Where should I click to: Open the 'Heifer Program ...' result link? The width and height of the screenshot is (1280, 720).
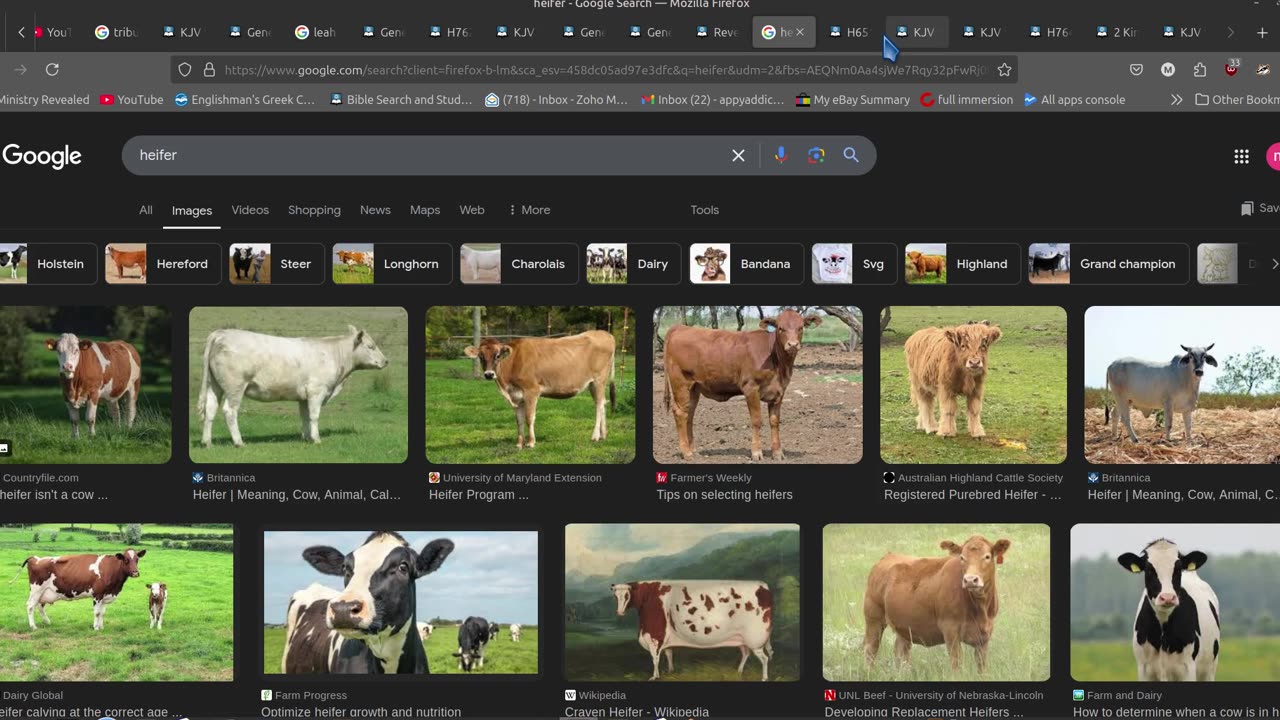pos(479,495)
